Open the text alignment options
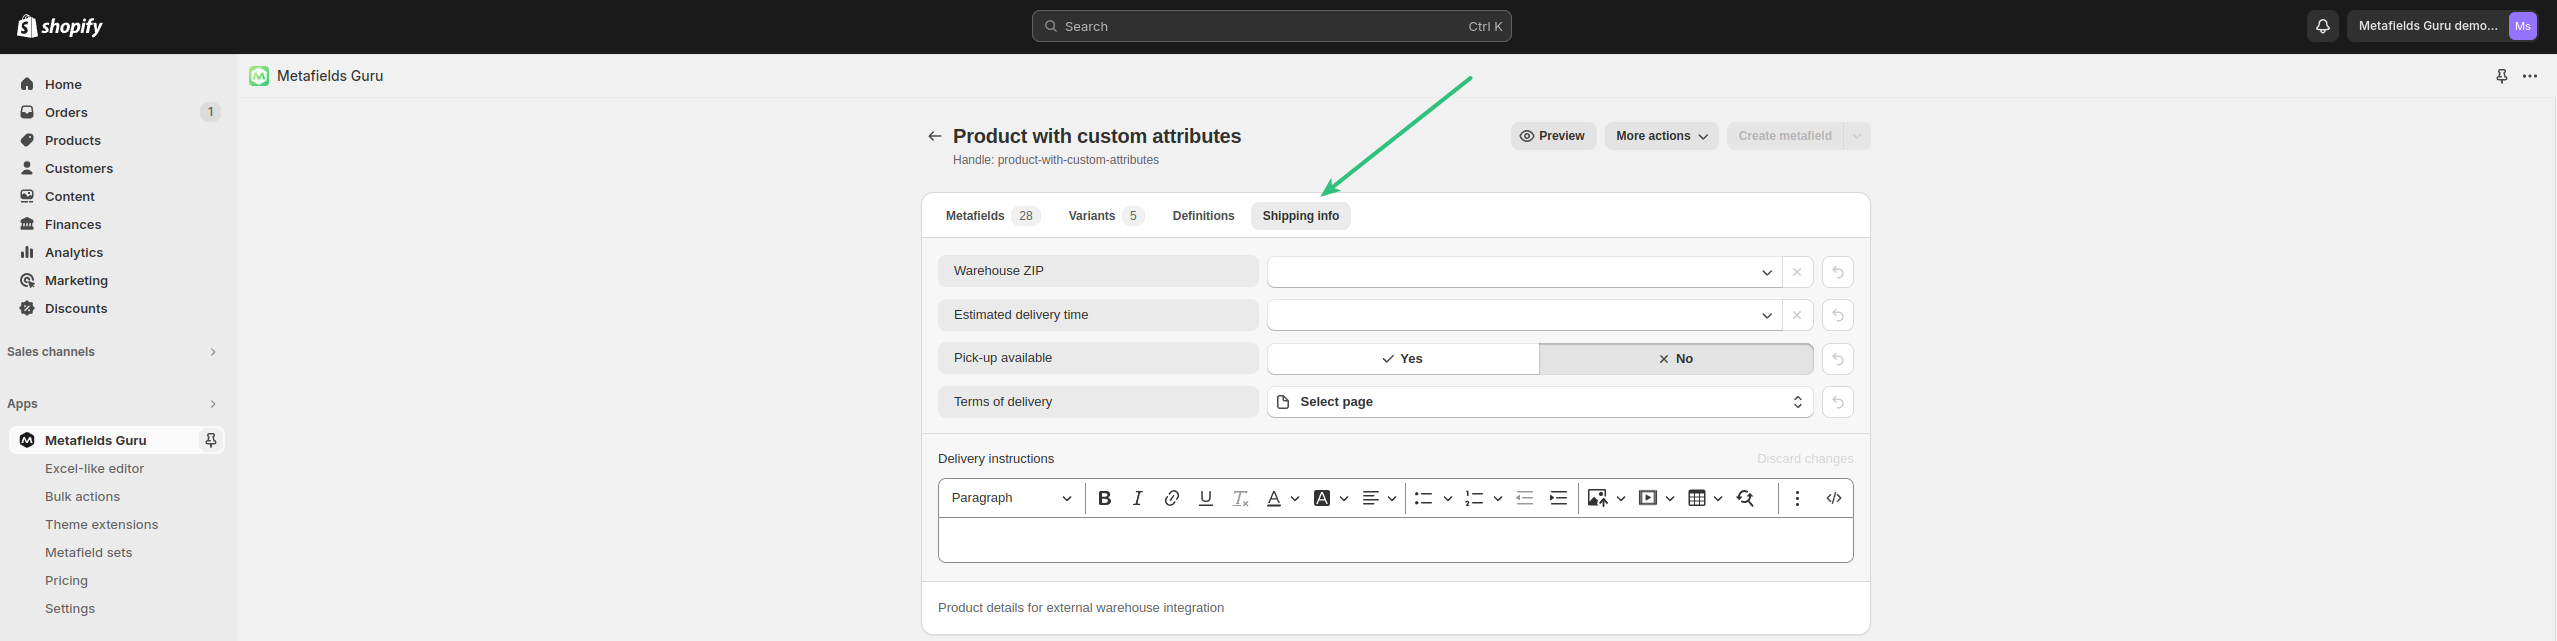 click(1378, 498)
